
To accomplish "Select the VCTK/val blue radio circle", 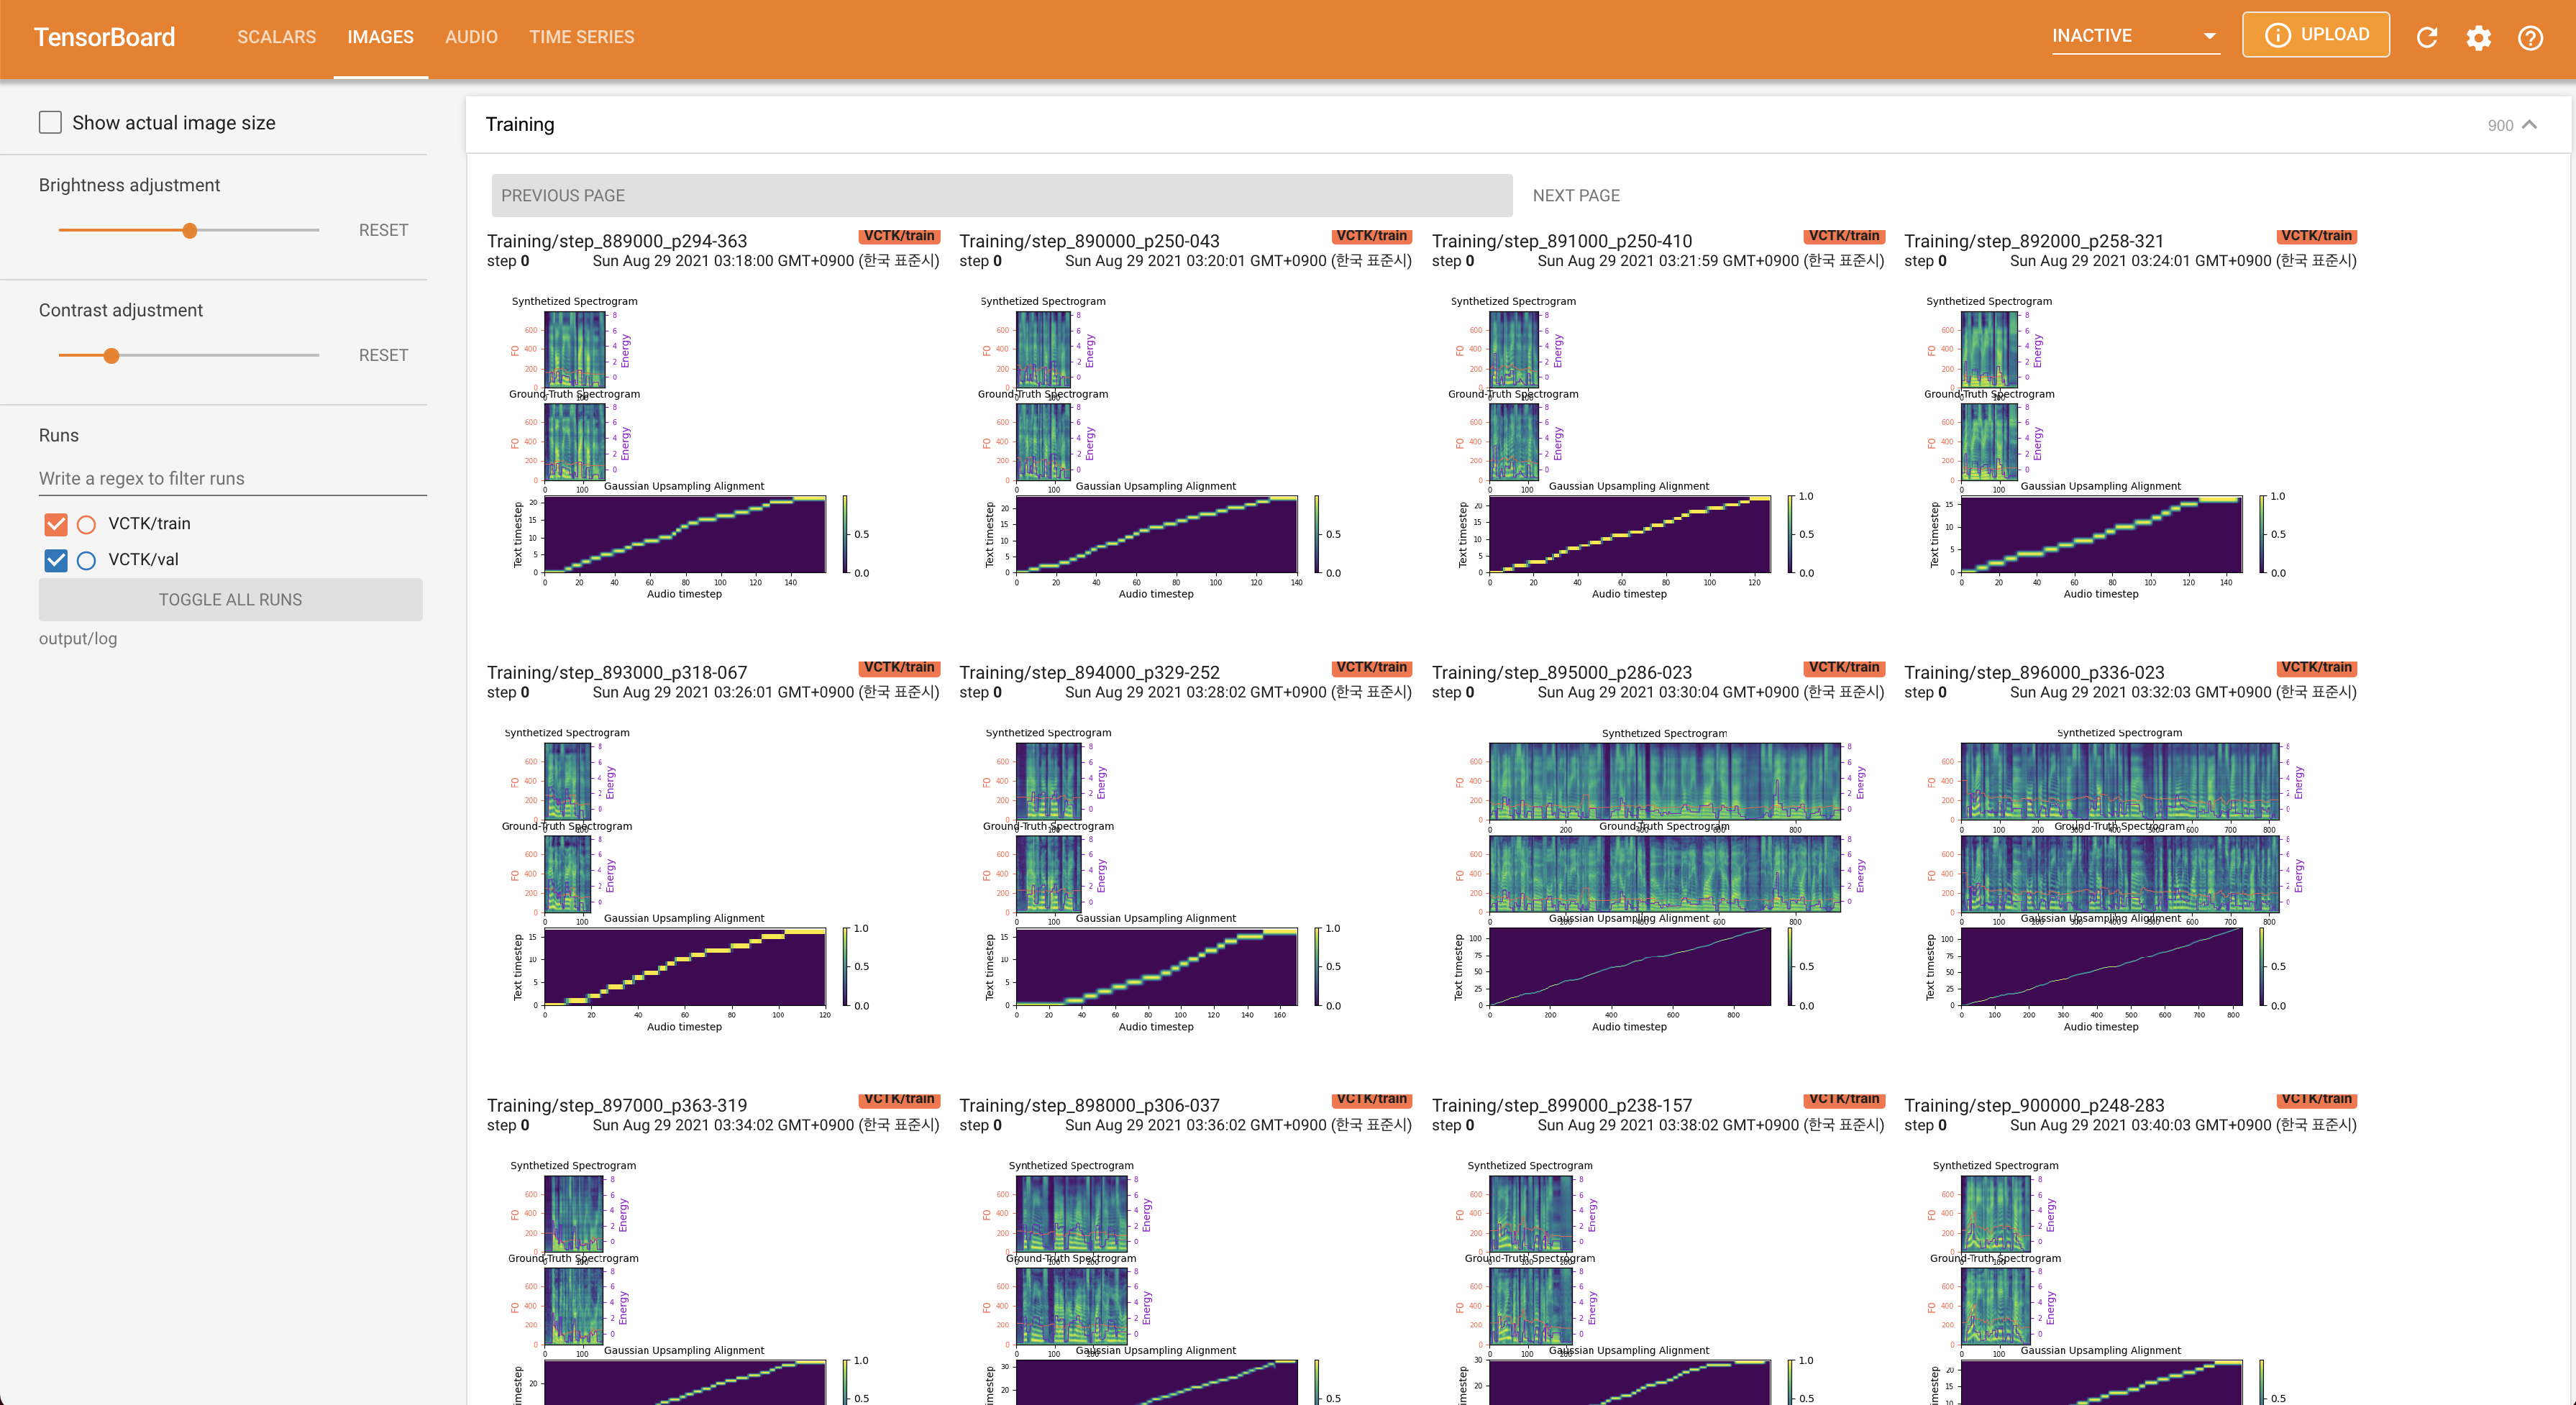I will [x=87, y=560].
